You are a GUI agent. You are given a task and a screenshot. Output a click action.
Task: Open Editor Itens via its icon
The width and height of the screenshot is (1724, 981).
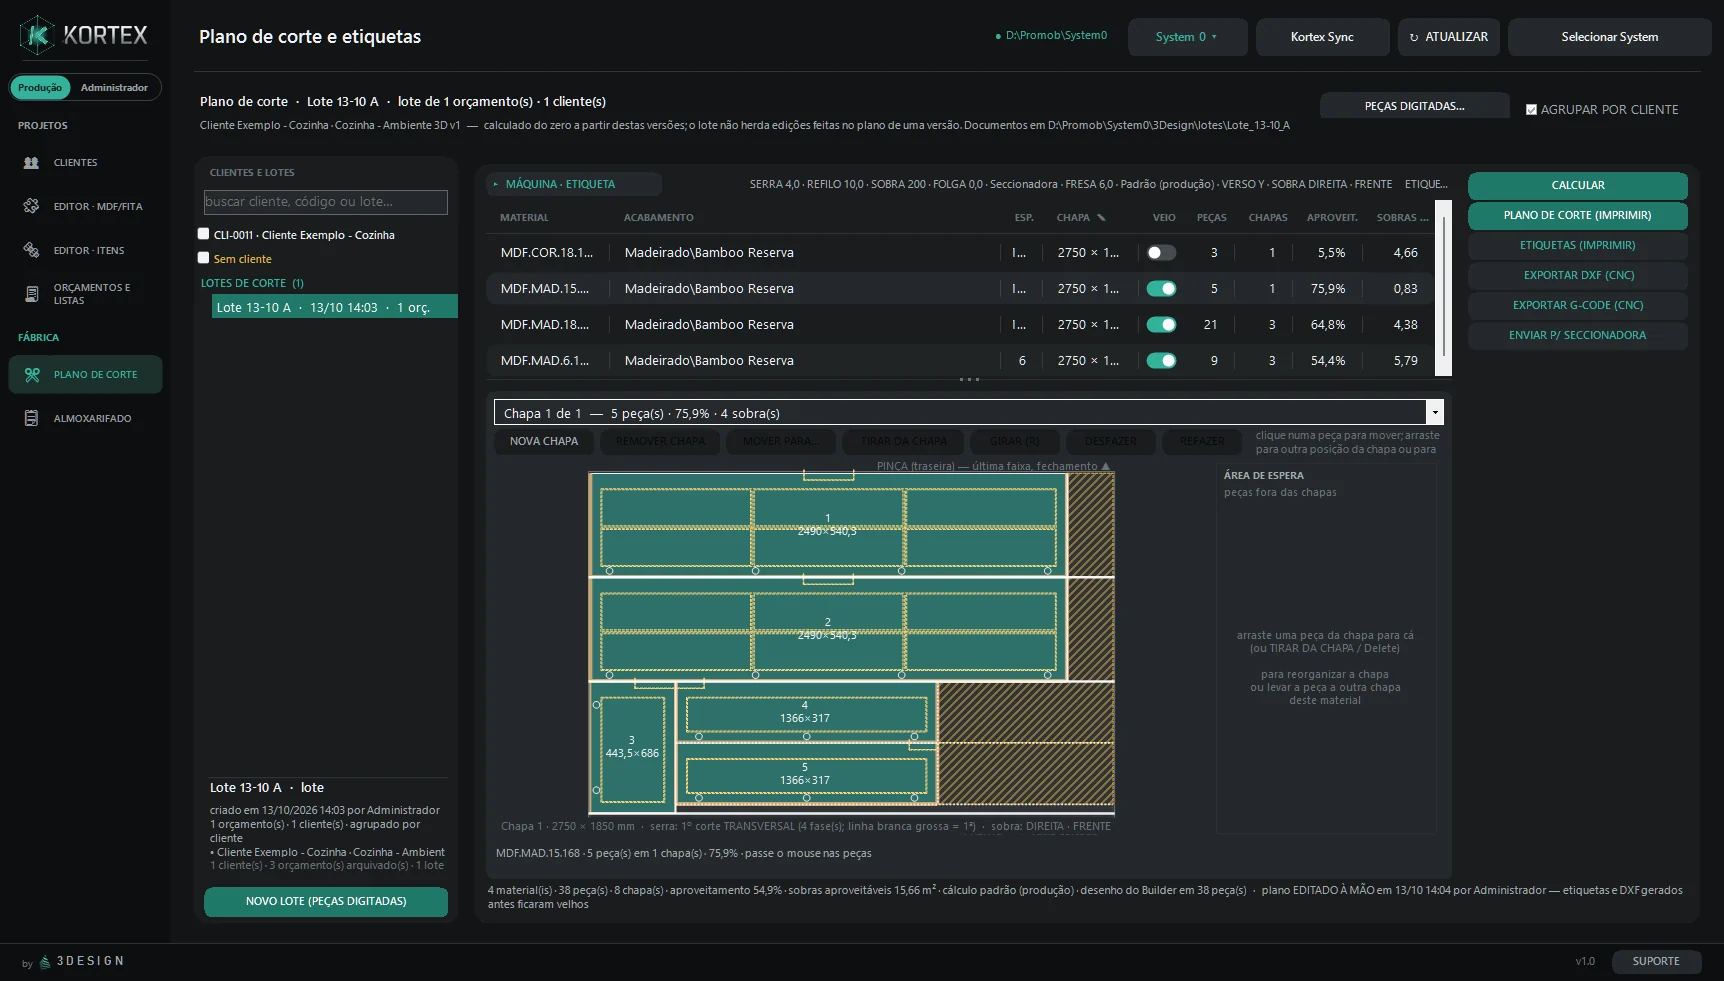click(x=32, y=250)
